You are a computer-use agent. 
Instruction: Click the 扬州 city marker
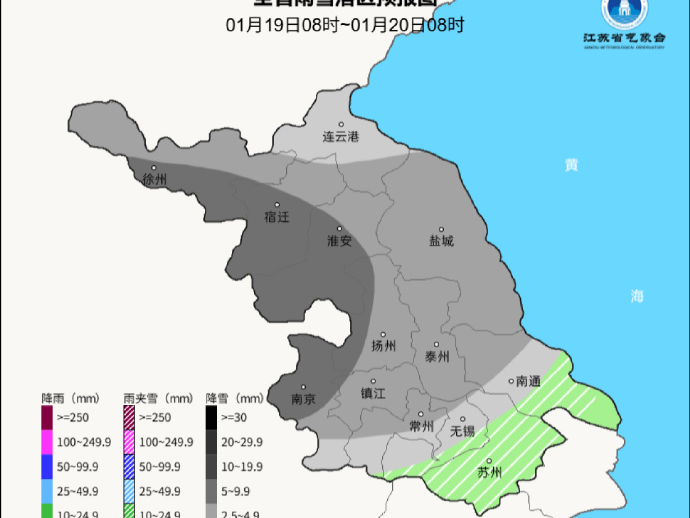pyautogui.click(x=385, y=334)
